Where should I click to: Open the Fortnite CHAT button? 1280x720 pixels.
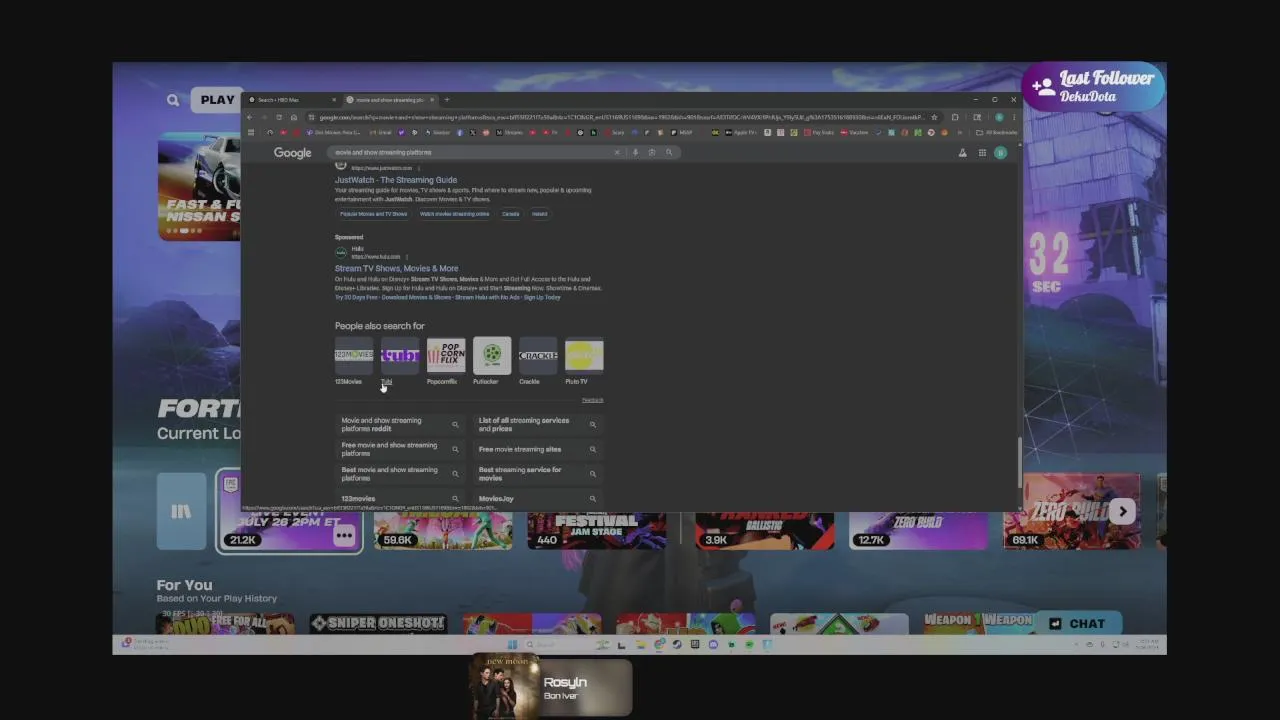pos(1078,623)
